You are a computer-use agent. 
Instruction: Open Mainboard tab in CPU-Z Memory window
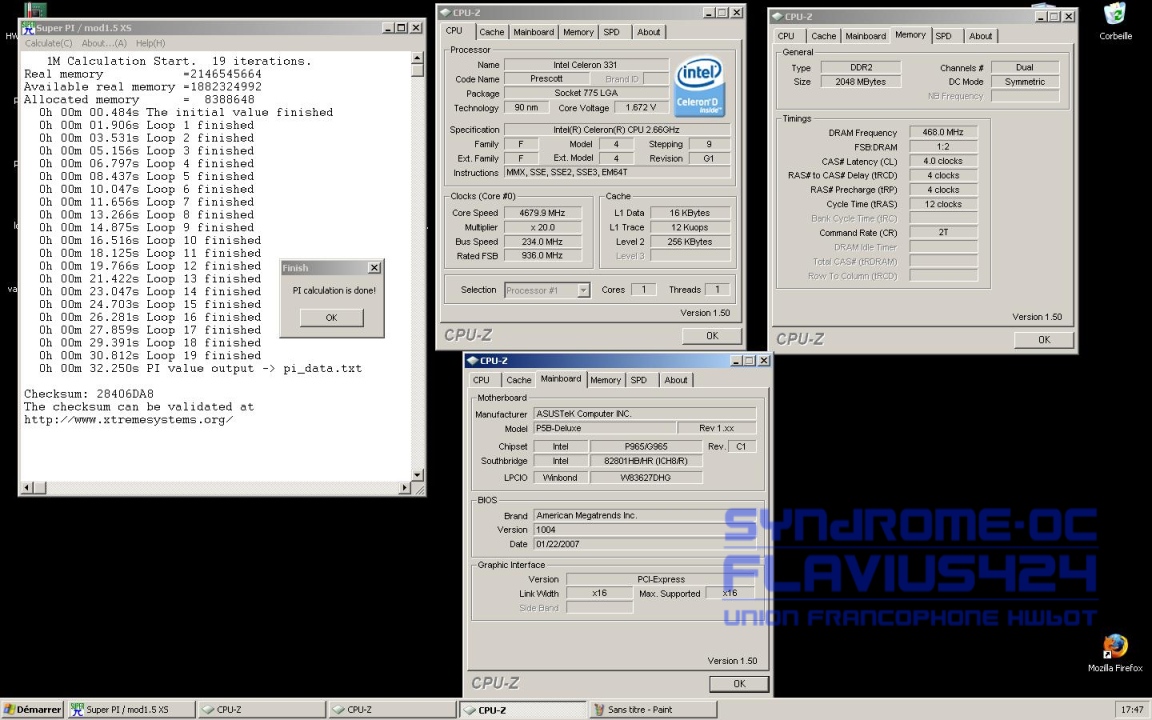point(865,36)
